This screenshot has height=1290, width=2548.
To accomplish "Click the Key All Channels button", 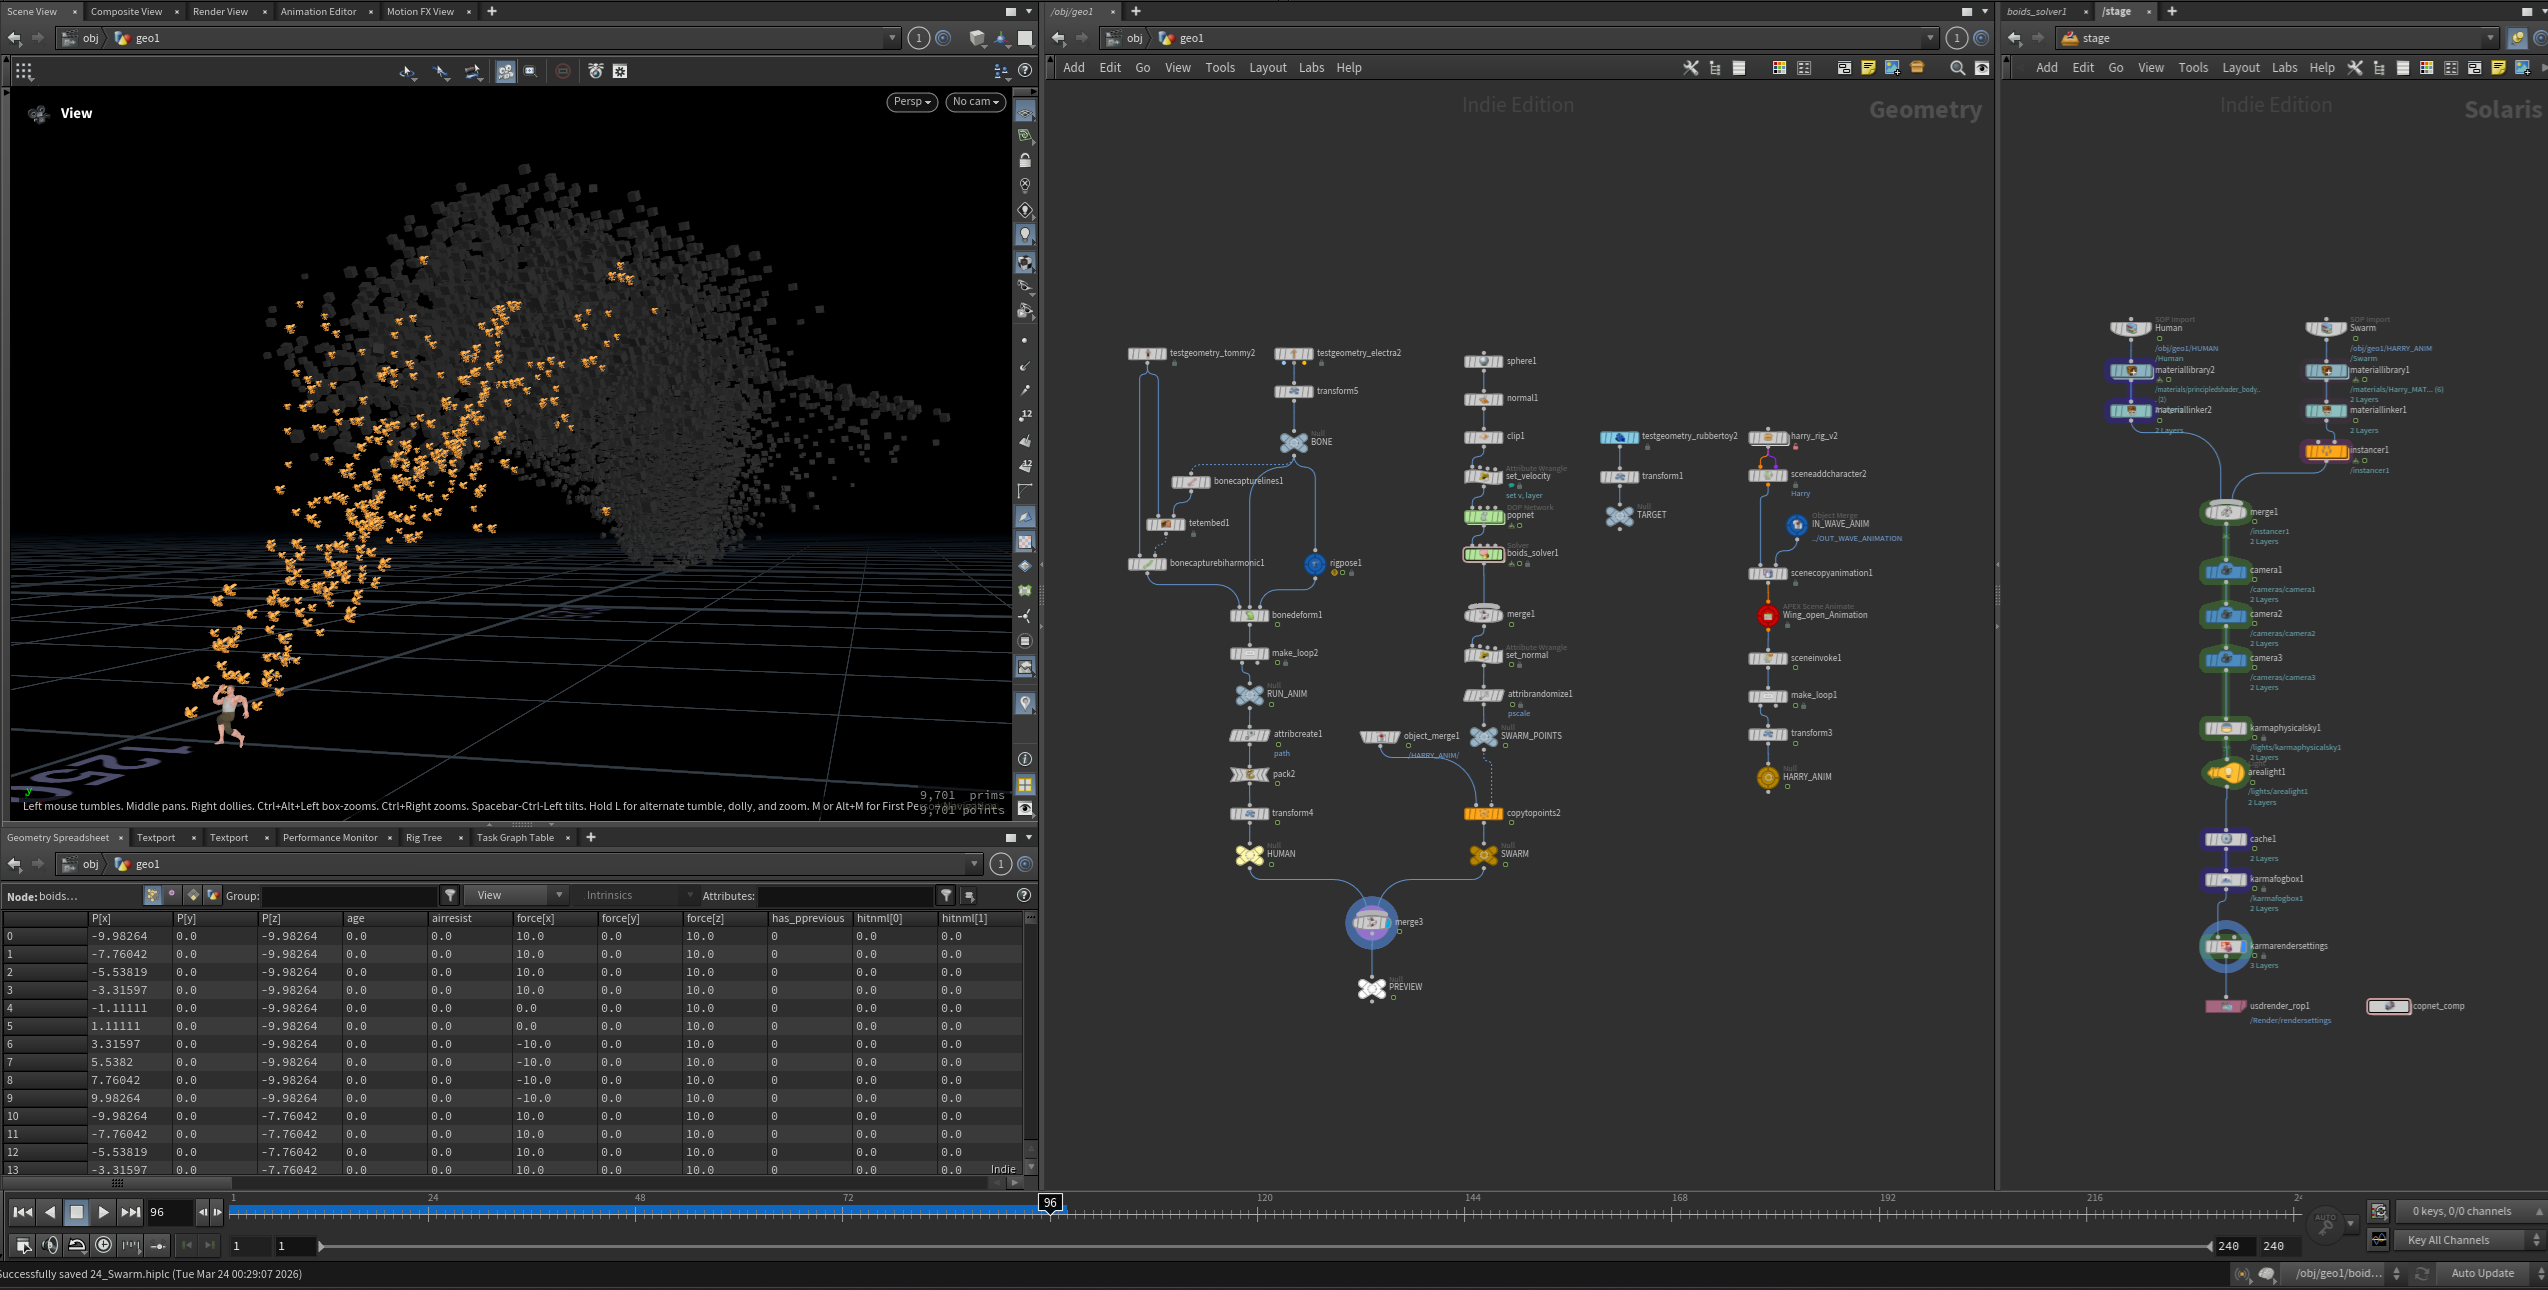I will point(2448,1240).
